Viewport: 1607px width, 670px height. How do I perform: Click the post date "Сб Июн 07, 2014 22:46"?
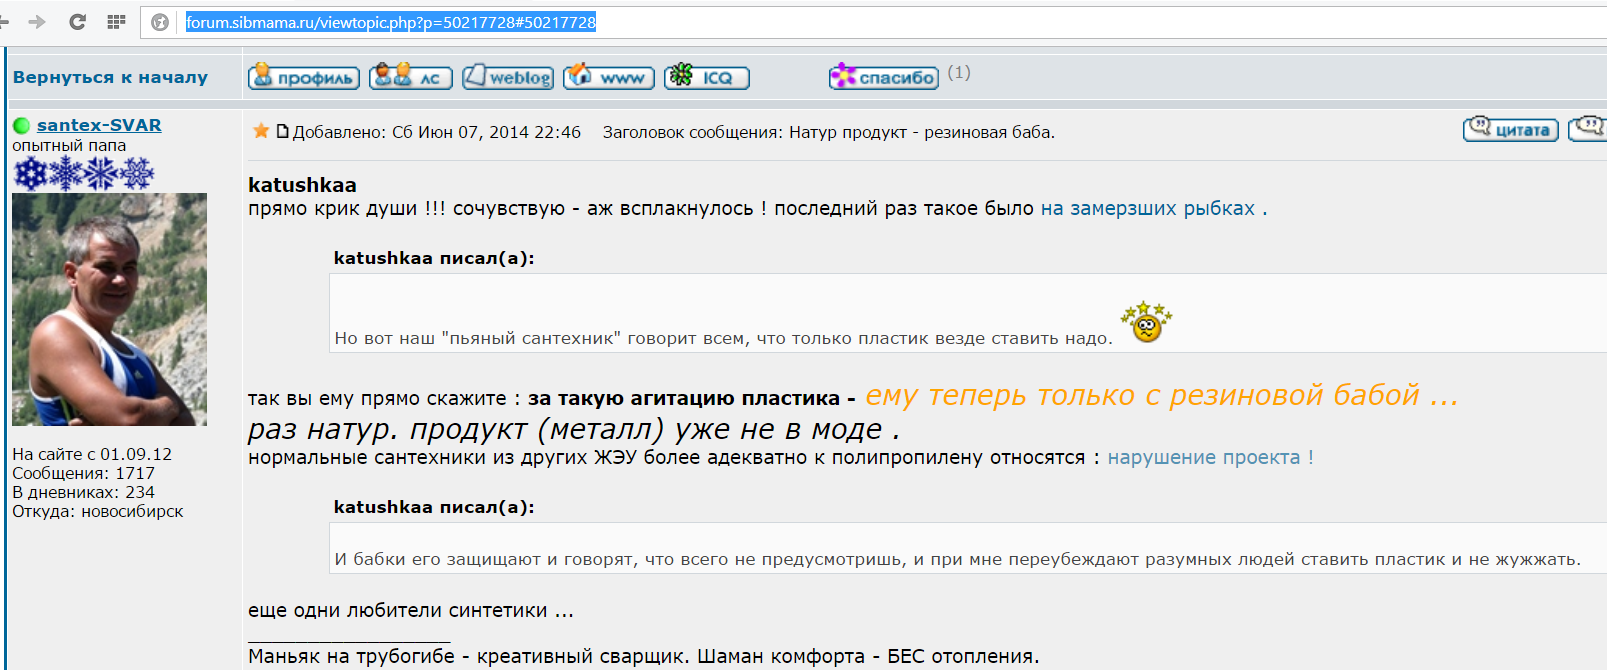pos(486,132)
